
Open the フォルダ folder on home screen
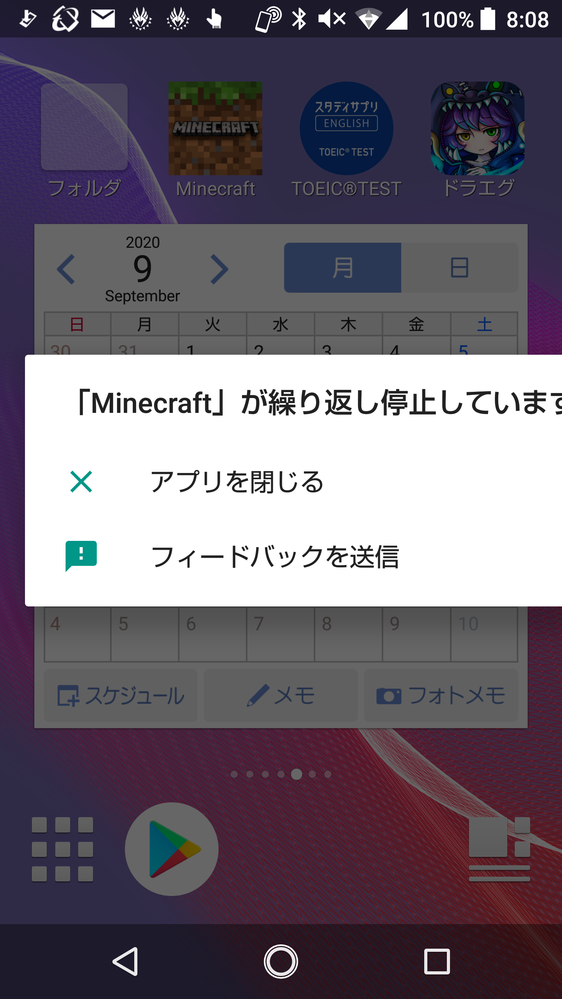click(x=84, y=127)
